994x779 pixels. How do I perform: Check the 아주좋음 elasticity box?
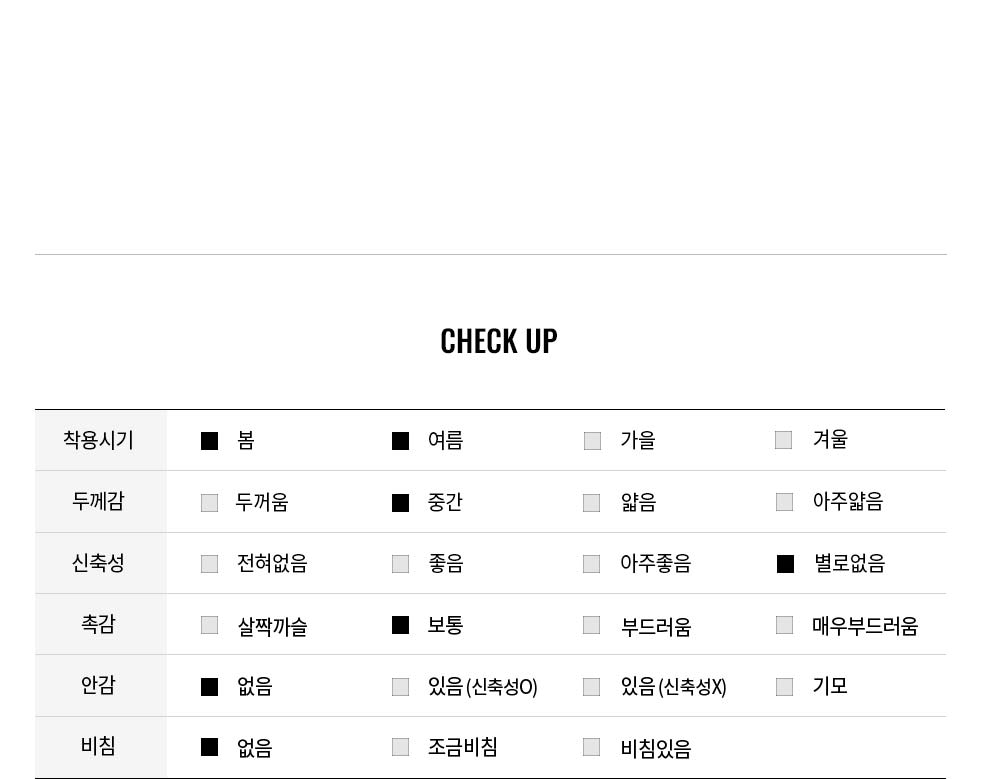click(x=591, y=563)
